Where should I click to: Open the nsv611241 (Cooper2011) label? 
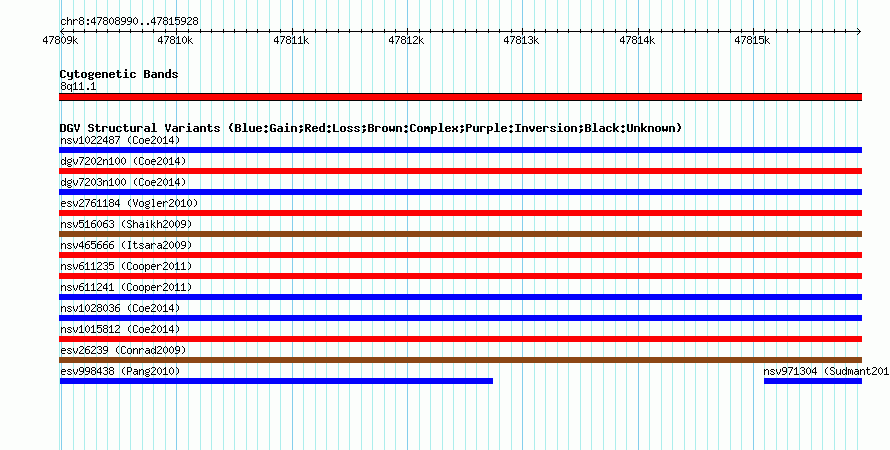point(126,287)
